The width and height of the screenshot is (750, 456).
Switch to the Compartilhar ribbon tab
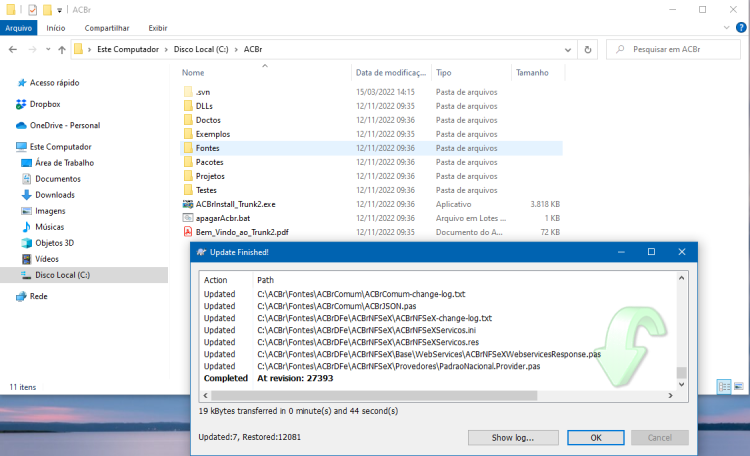(x=107, y=28)
